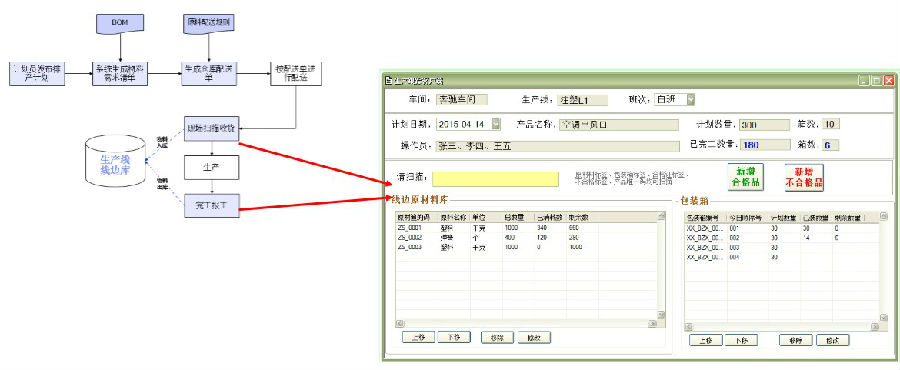Click 上移 under the packing box table
The image size is (900, 370).
click(705, 340)
